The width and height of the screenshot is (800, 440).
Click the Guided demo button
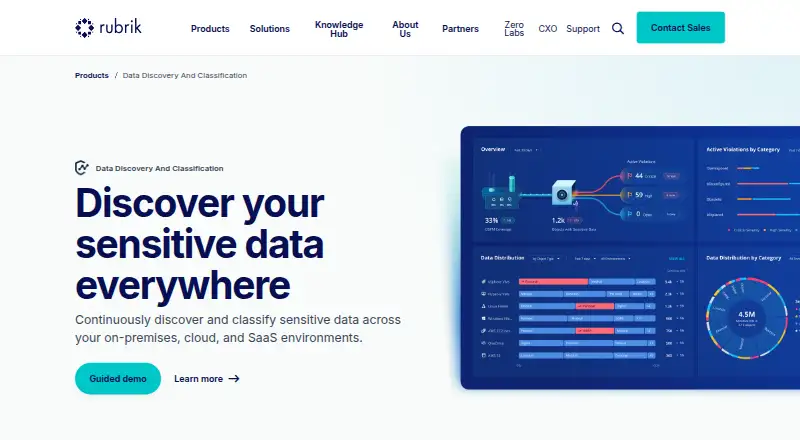coord(118,379)
